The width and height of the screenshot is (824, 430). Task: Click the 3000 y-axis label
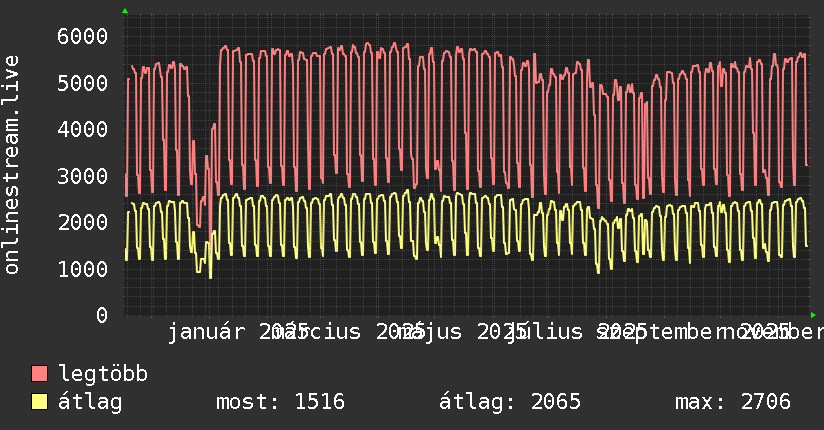click(x=82, y=176)
